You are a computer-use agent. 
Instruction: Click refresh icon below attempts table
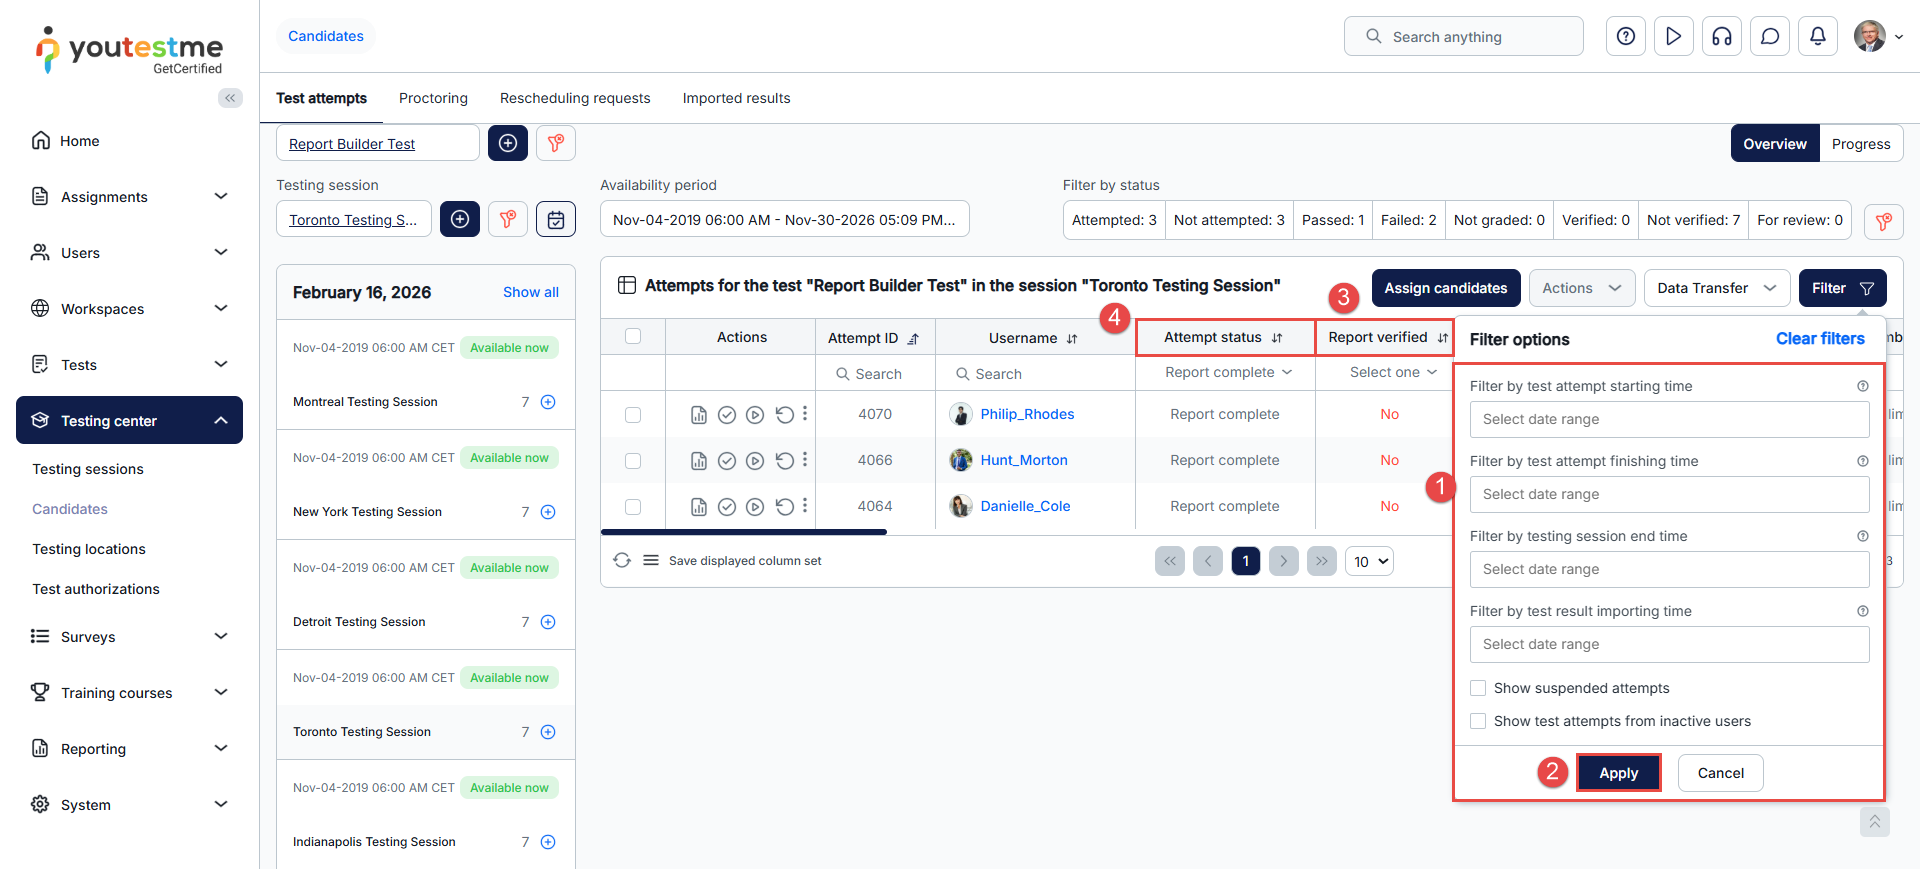[x=622, y=561]
